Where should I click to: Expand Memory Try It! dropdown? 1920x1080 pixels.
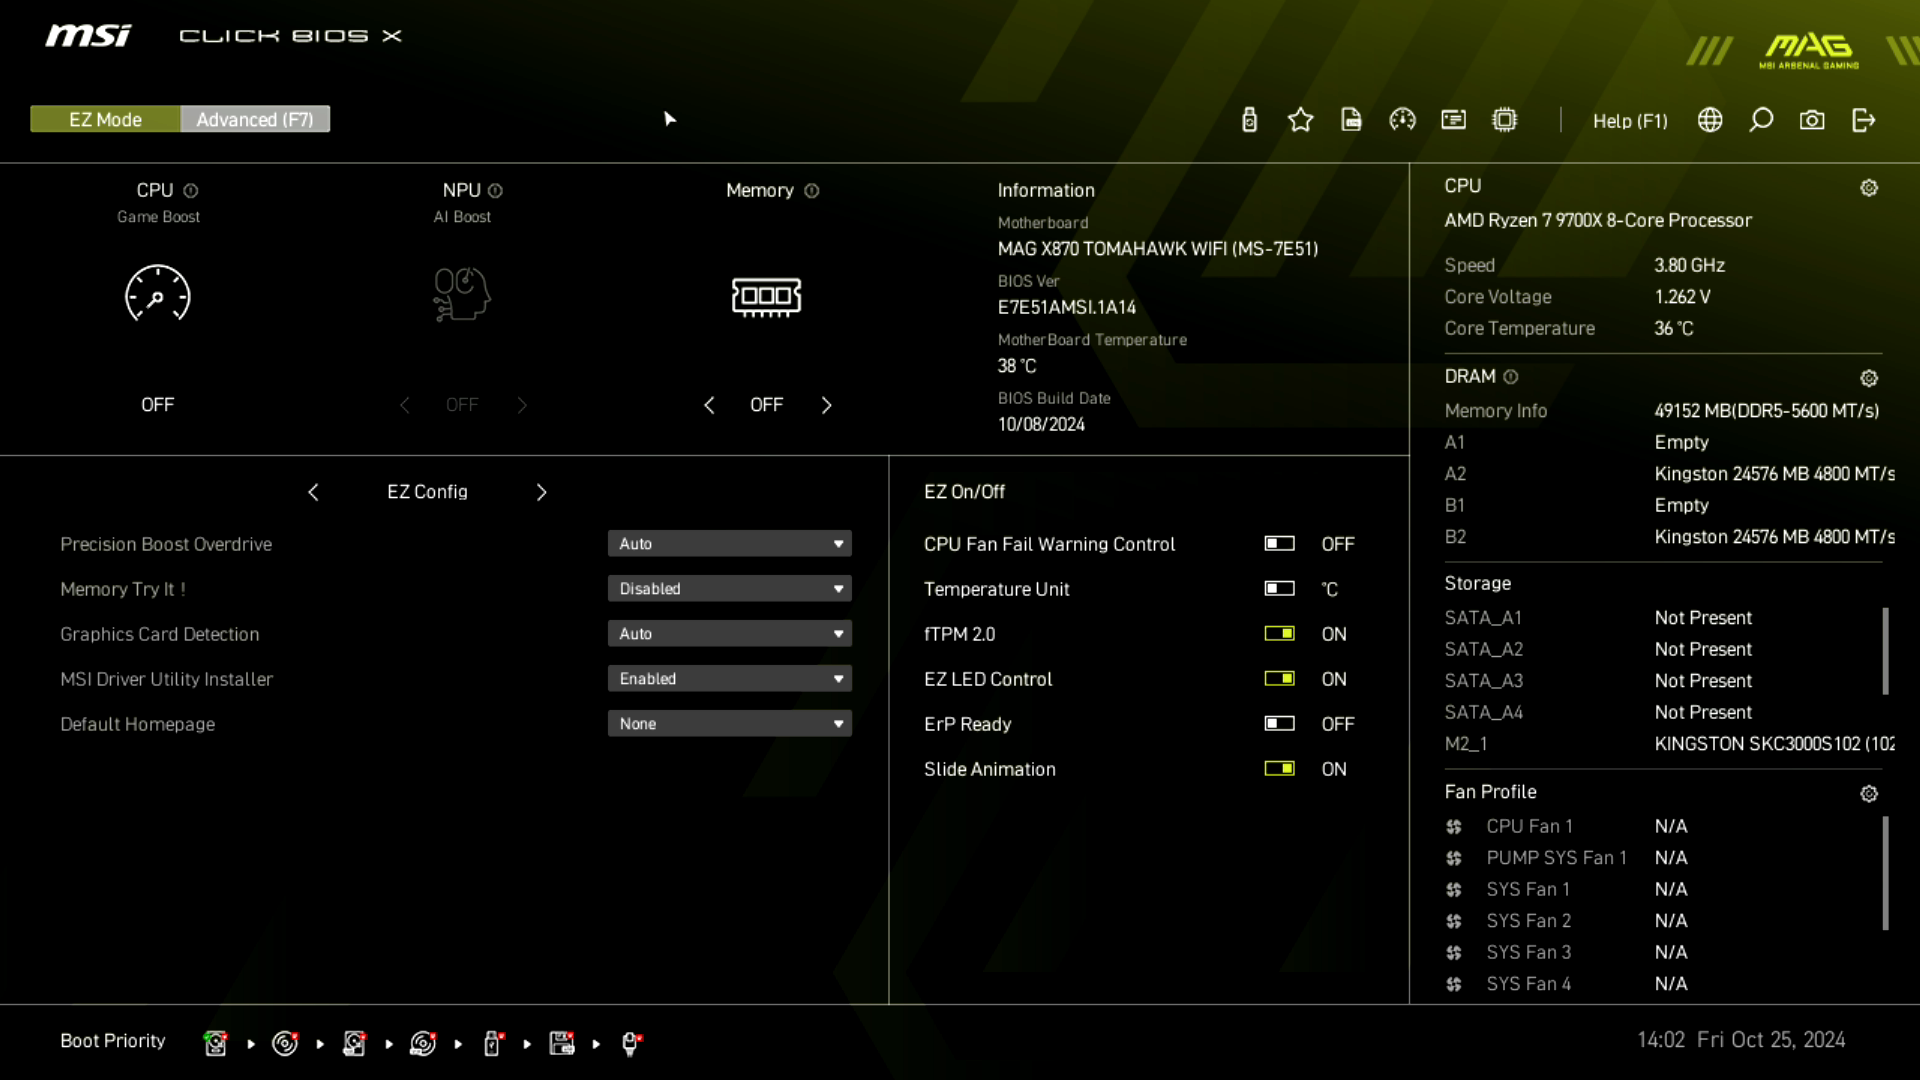tap(729, 588)
